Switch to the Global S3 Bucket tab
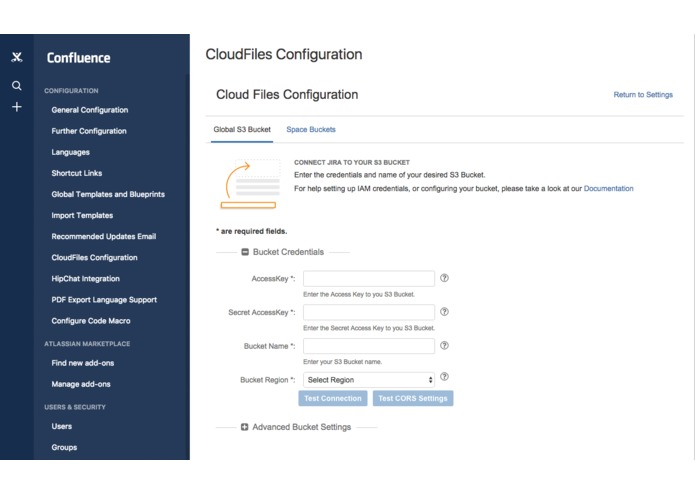This screenshot has height=494, width=695. click(242, 129)
